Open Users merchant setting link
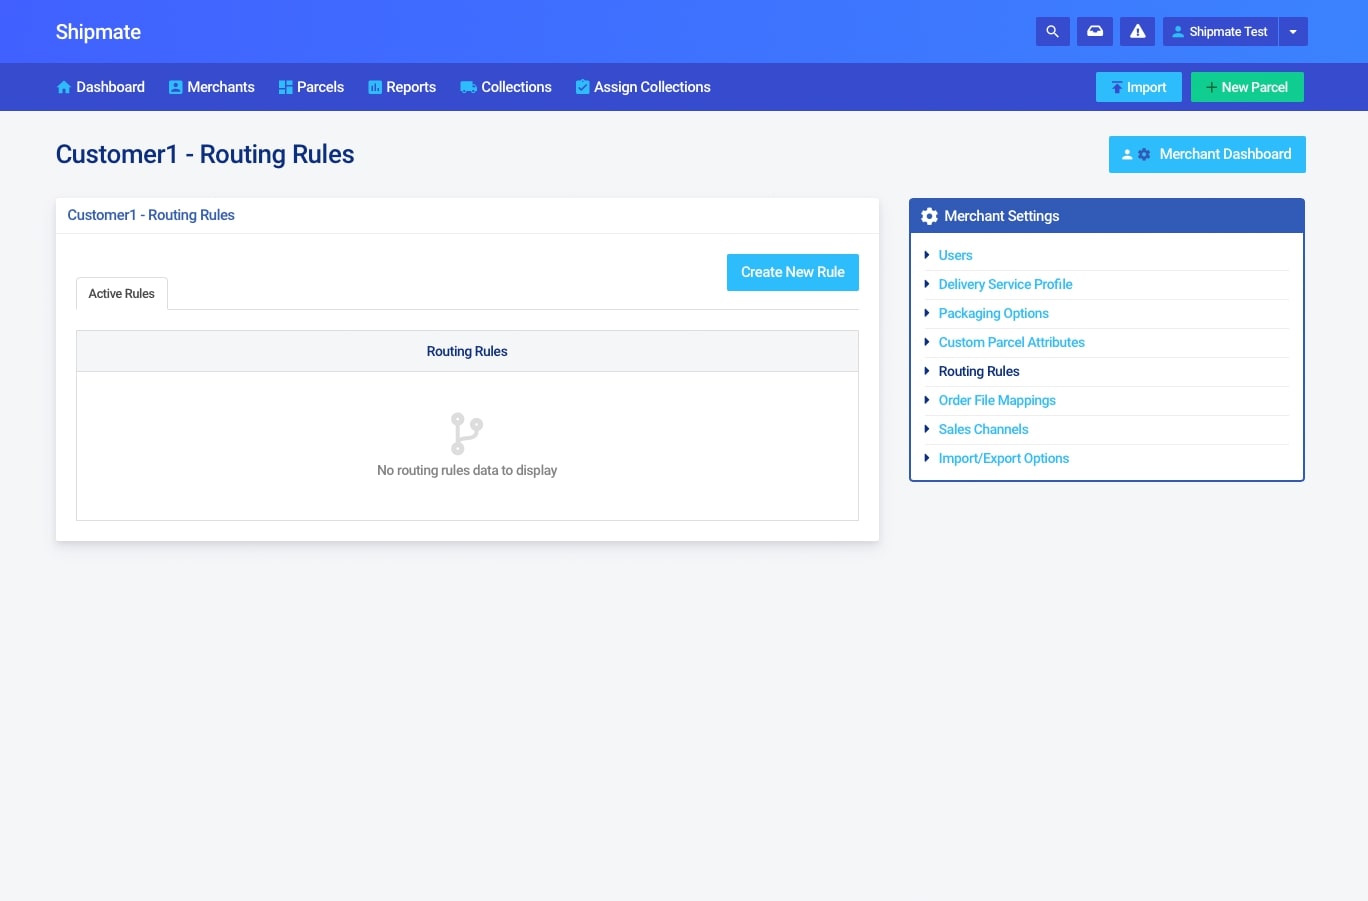This screenshot has height=901, width=1368. click(x=955, y=255)
